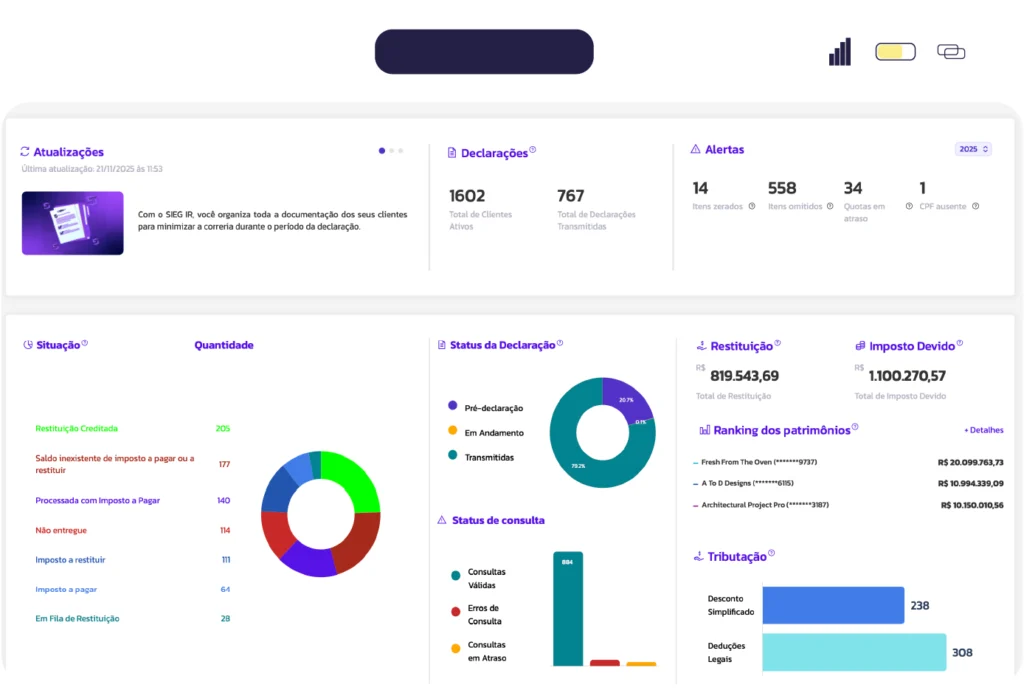Select Restituição Creditada in situation list
The height and width of the screenshot is (690, 1024).
(76, 428)
